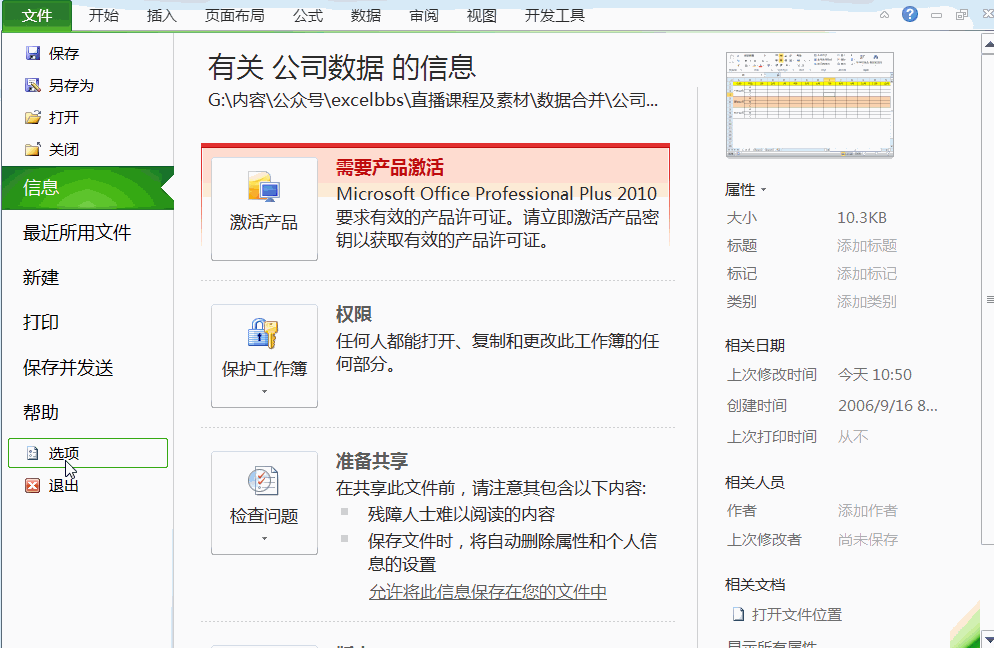This screenshot has height=648, width=994.
Task: Open file location (打开文件位置)
Action: pos(787,614)
